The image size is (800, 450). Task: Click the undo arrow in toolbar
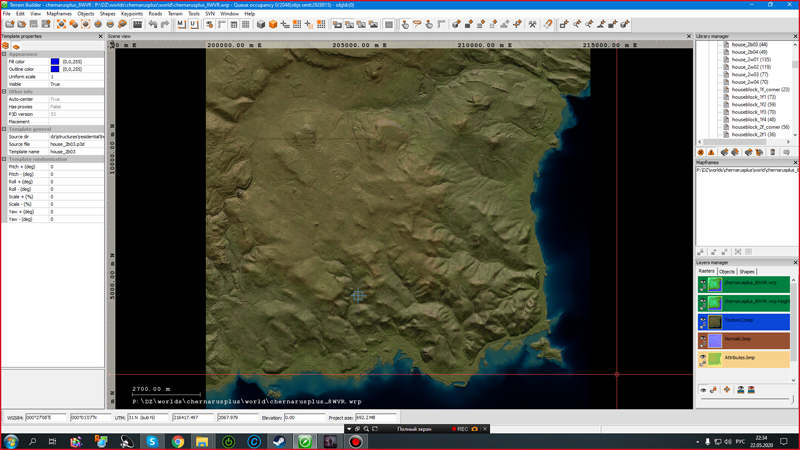(x=153, y=24)
